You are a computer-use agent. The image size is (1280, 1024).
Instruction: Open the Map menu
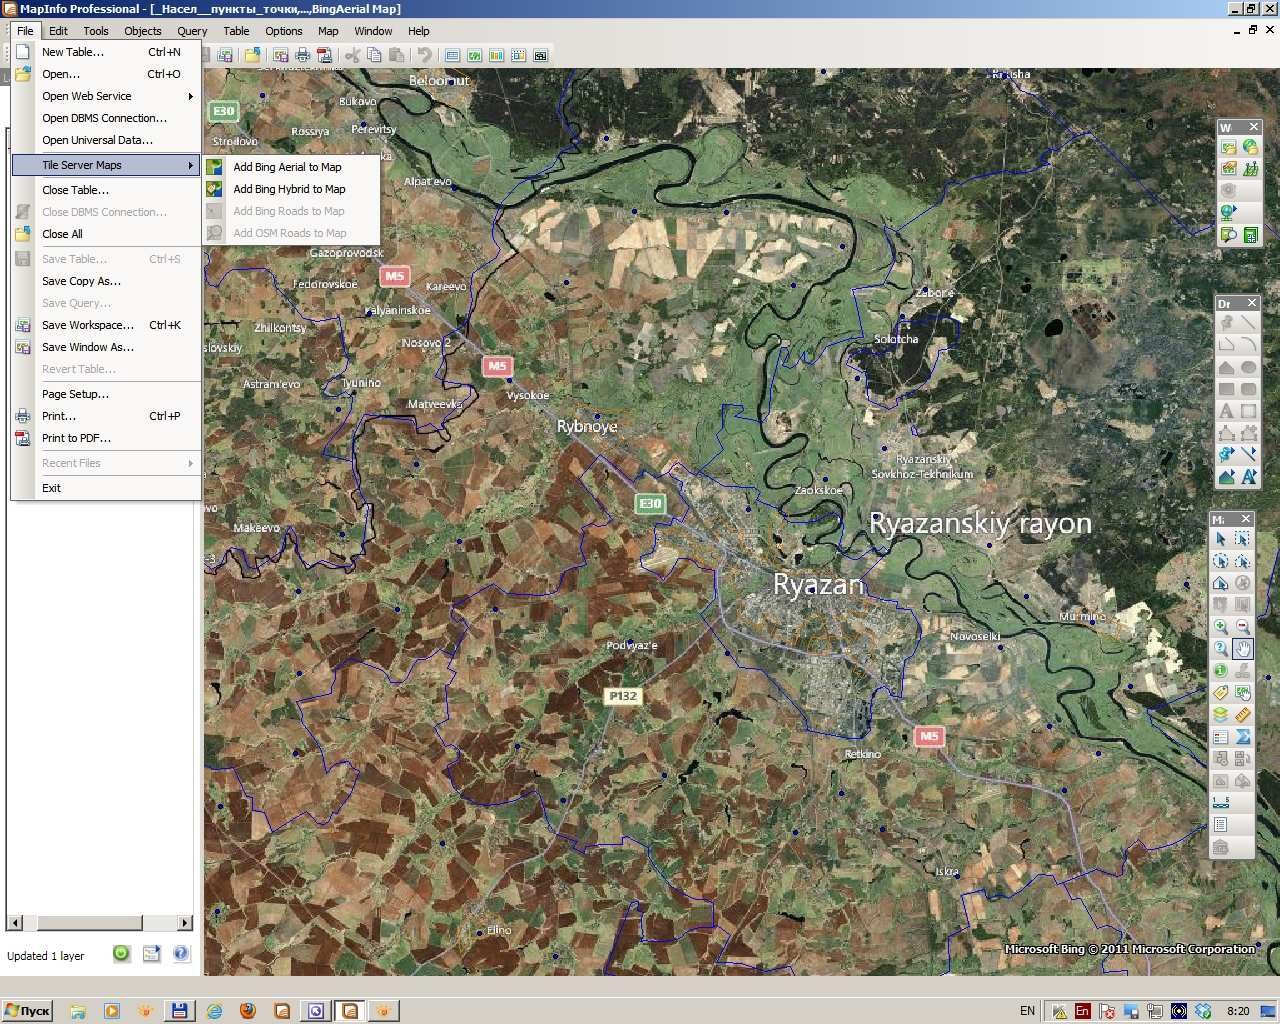tap(328, 31)
